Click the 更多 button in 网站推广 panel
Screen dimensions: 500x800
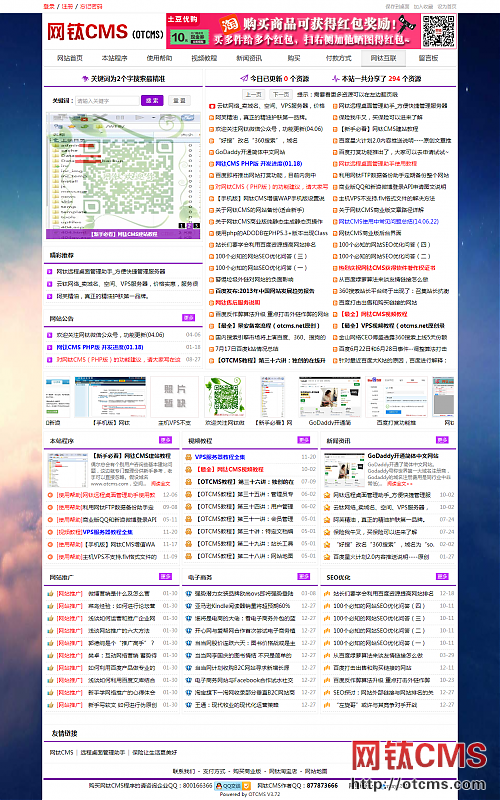[x=165, y=577]
